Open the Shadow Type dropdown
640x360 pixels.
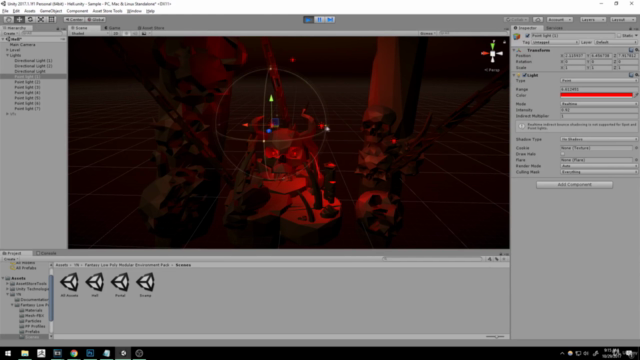coord(599,139)
